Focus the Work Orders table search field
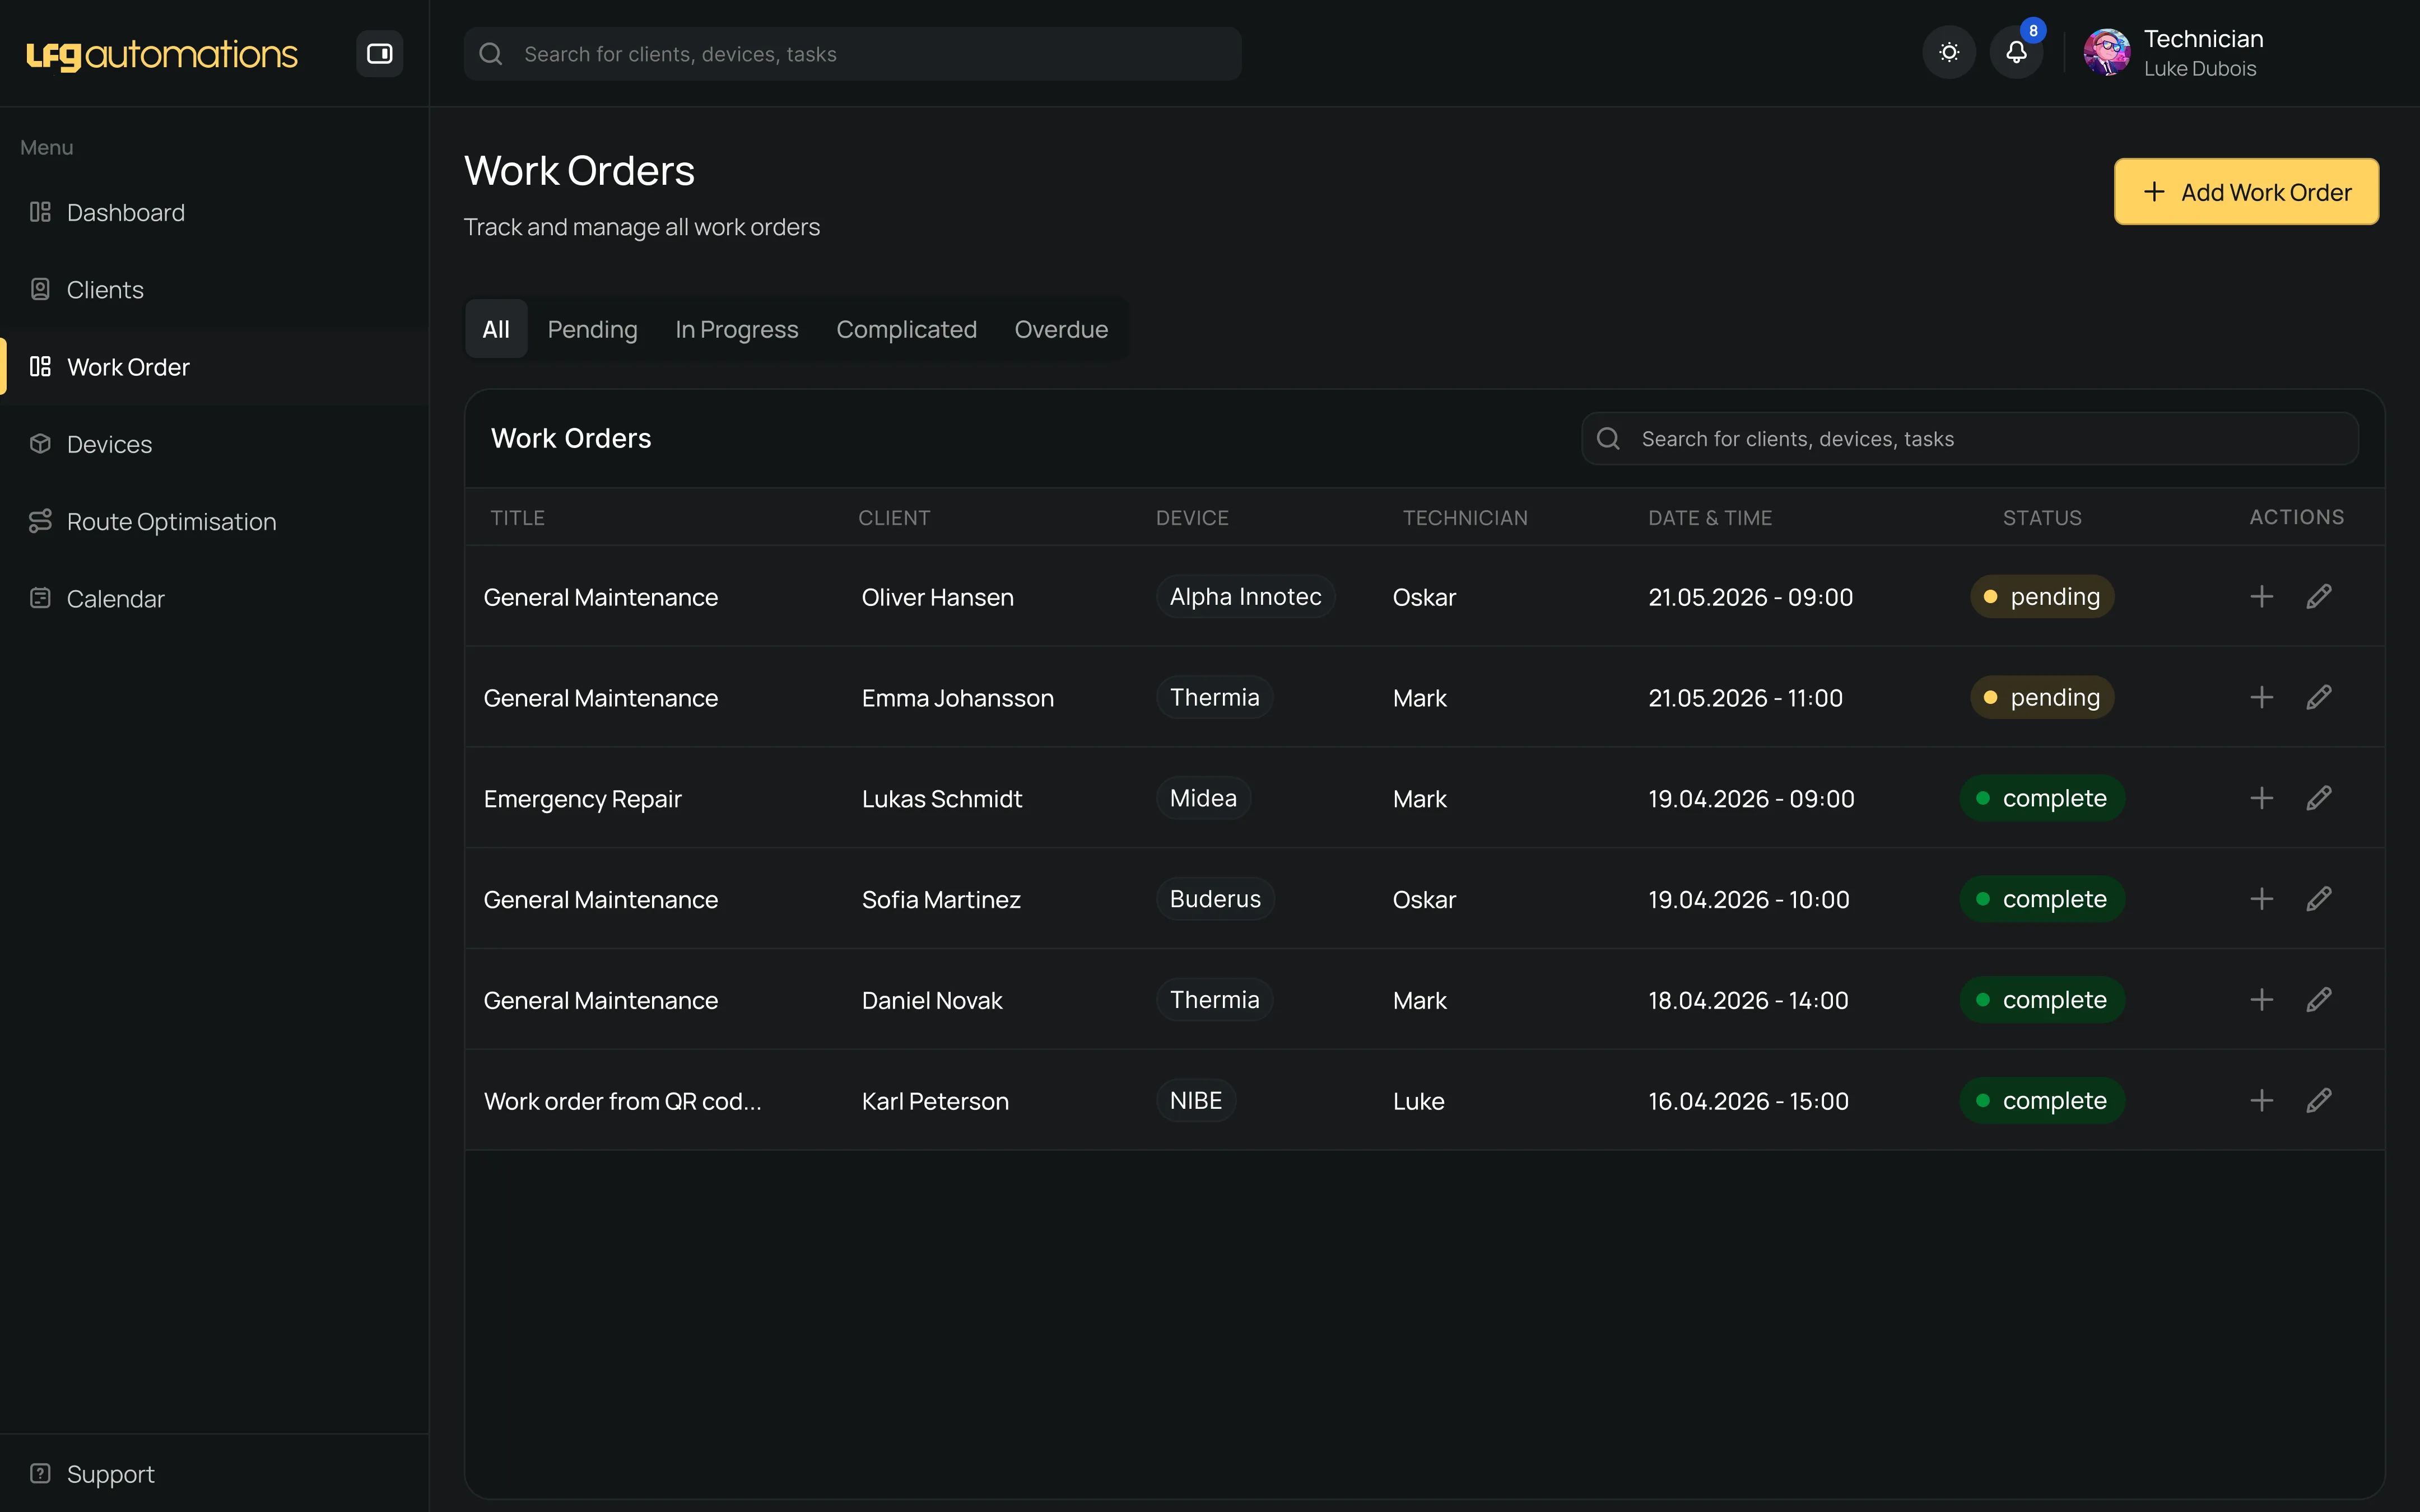Image resolution: width=2420 pixels, height=1512 pixels. pyautogui.click(x=1969, y=439)
